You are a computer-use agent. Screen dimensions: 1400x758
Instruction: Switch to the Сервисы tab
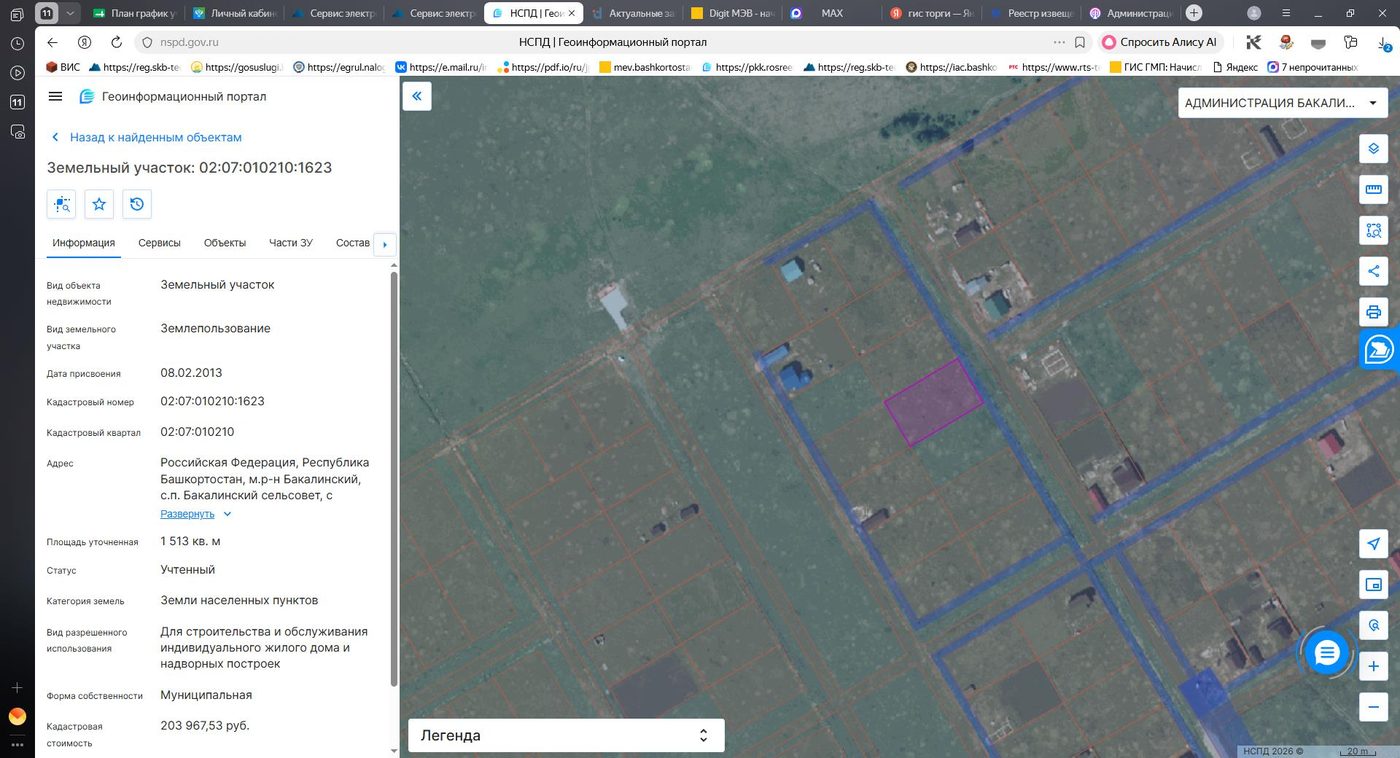[x=159, y=243]
